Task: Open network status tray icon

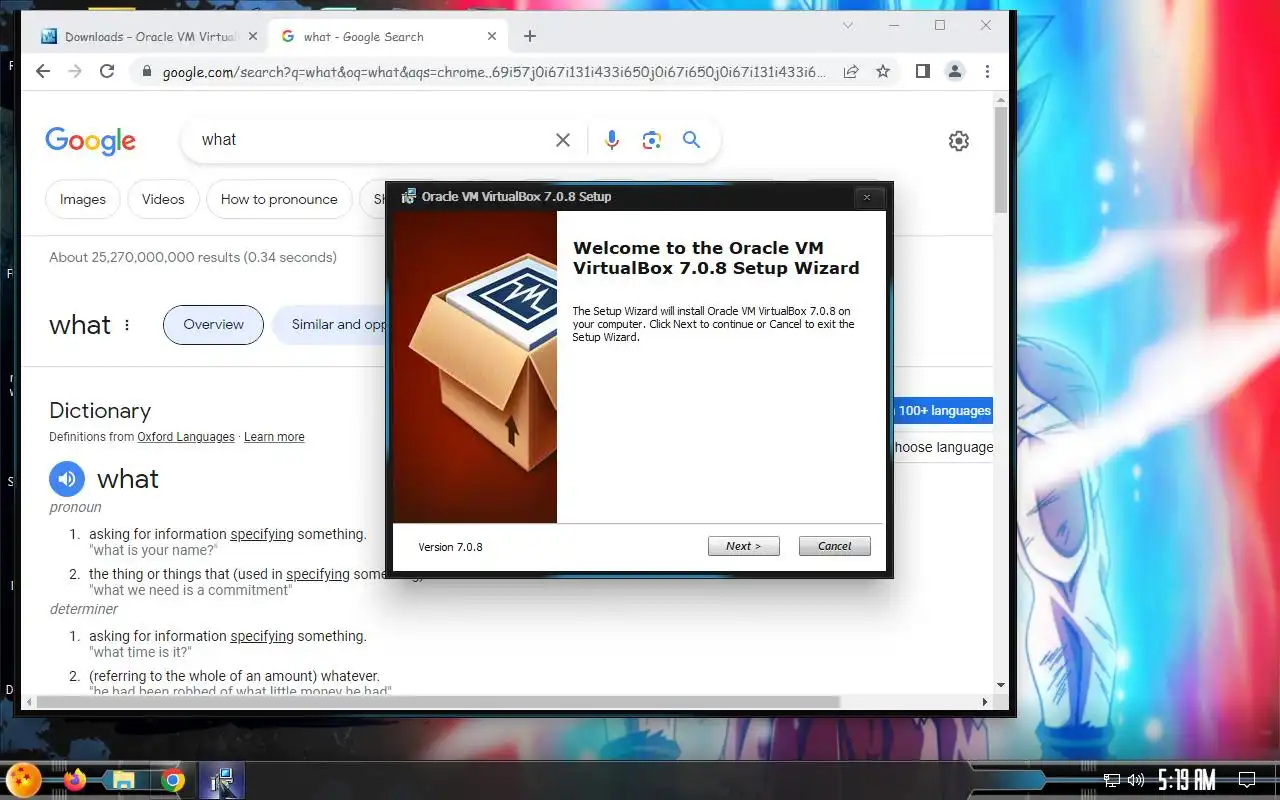Action: tap(1112, 780)
